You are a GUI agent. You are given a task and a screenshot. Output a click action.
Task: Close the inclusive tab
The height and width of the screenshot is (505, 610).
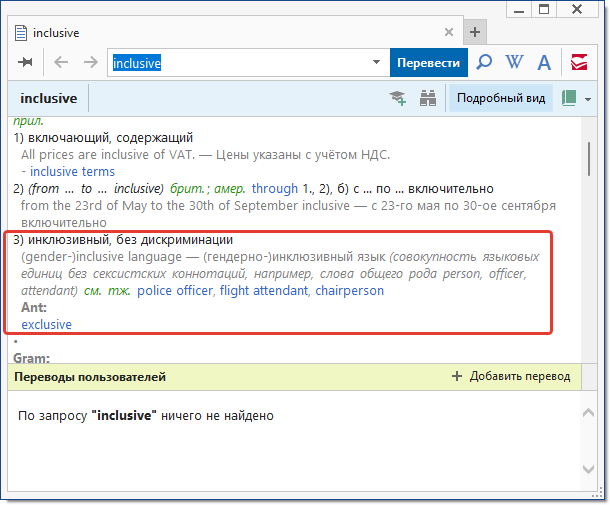coord(447,32)
